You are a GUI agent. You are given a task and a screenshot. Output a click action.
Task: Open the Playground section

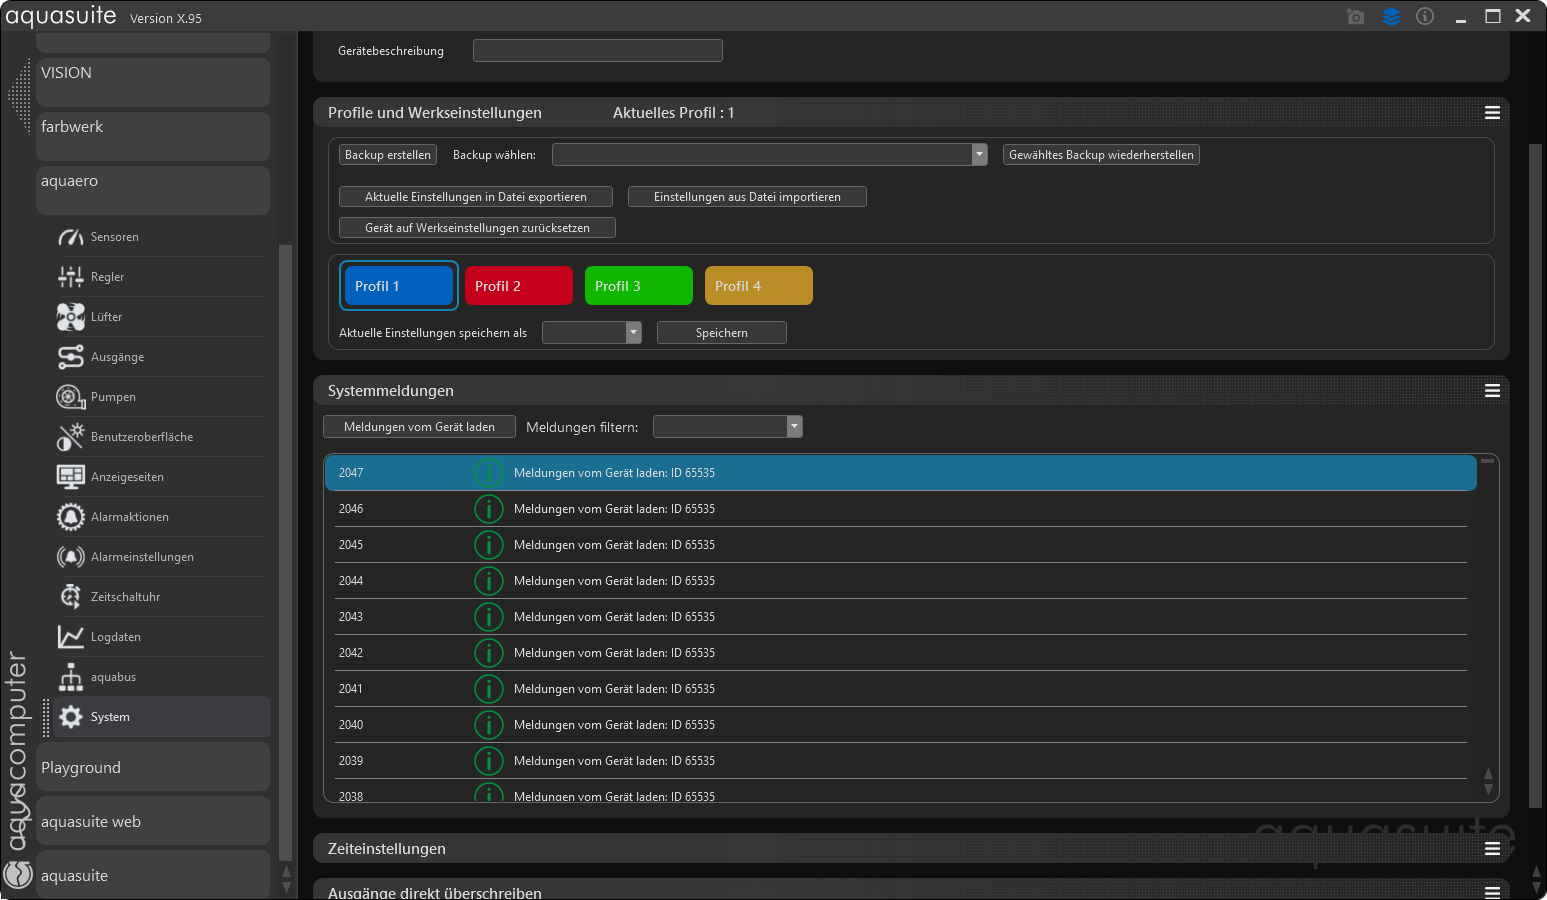pos(153,767)
